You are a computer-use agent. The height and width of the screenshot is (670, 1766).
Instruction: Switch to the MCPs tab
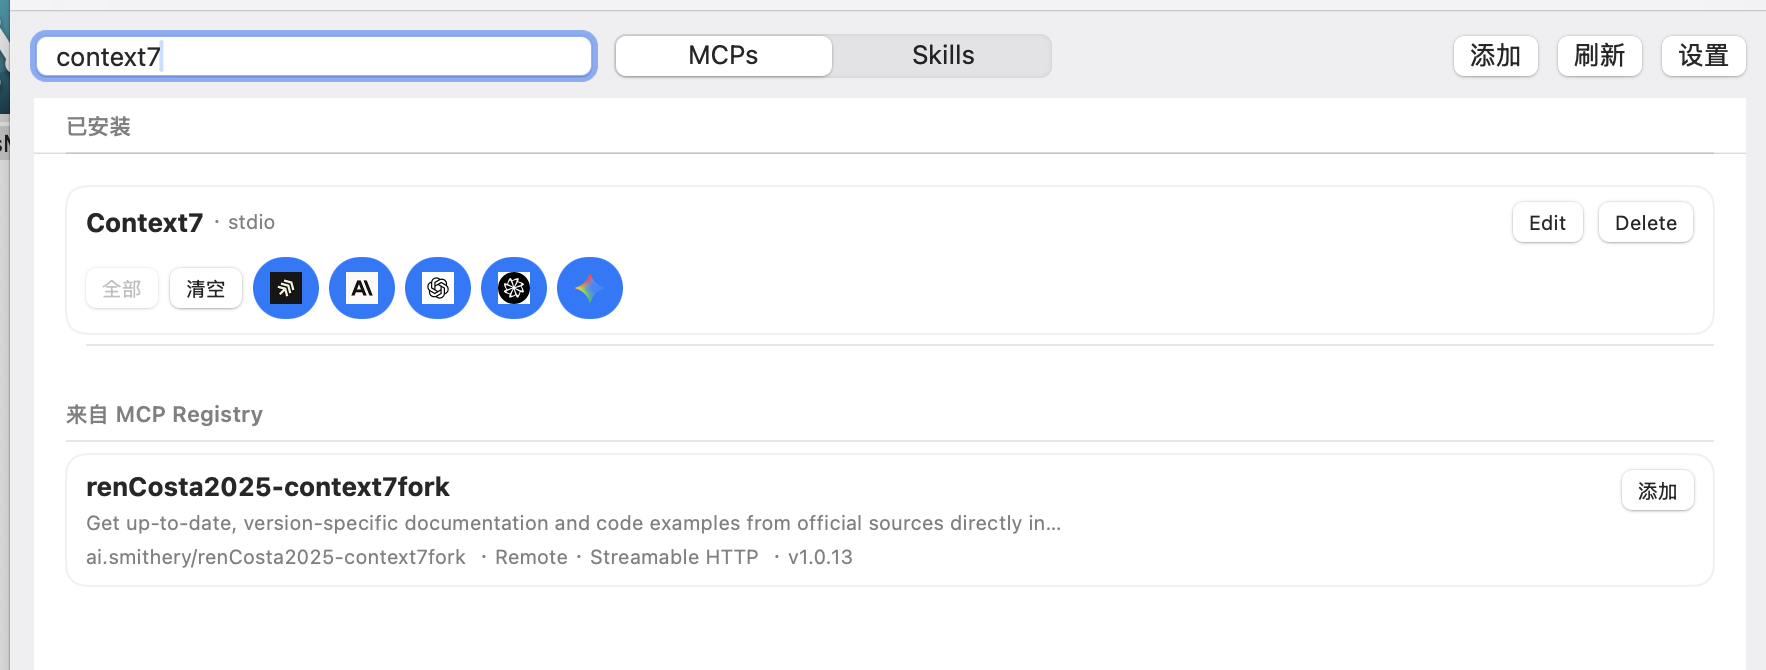click(x=724, y=56)
